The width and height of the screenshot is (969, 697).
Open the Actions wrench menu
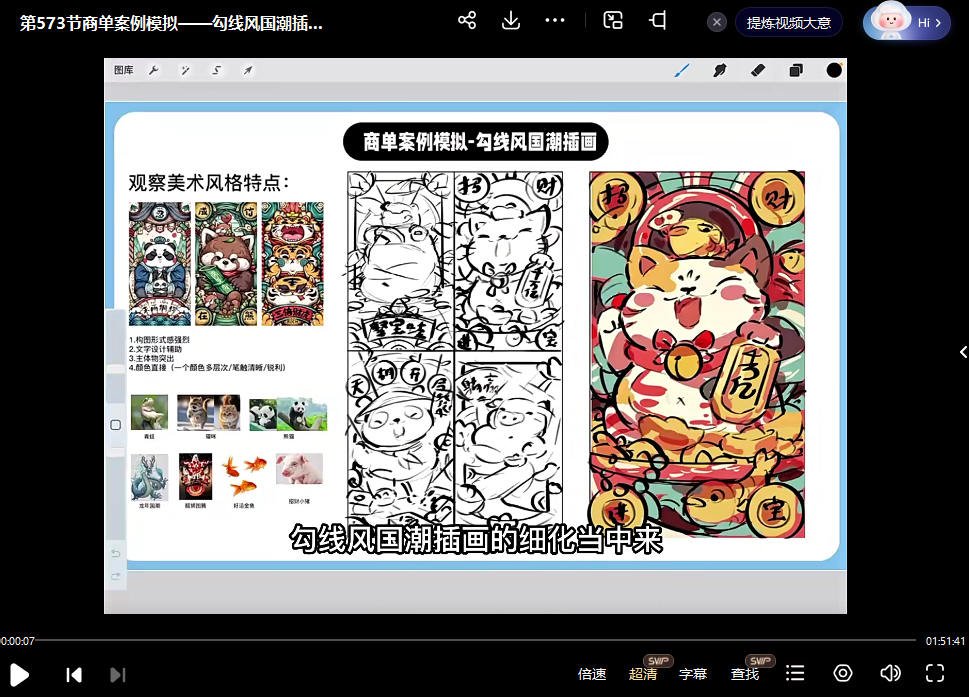(x=153, y=70)
